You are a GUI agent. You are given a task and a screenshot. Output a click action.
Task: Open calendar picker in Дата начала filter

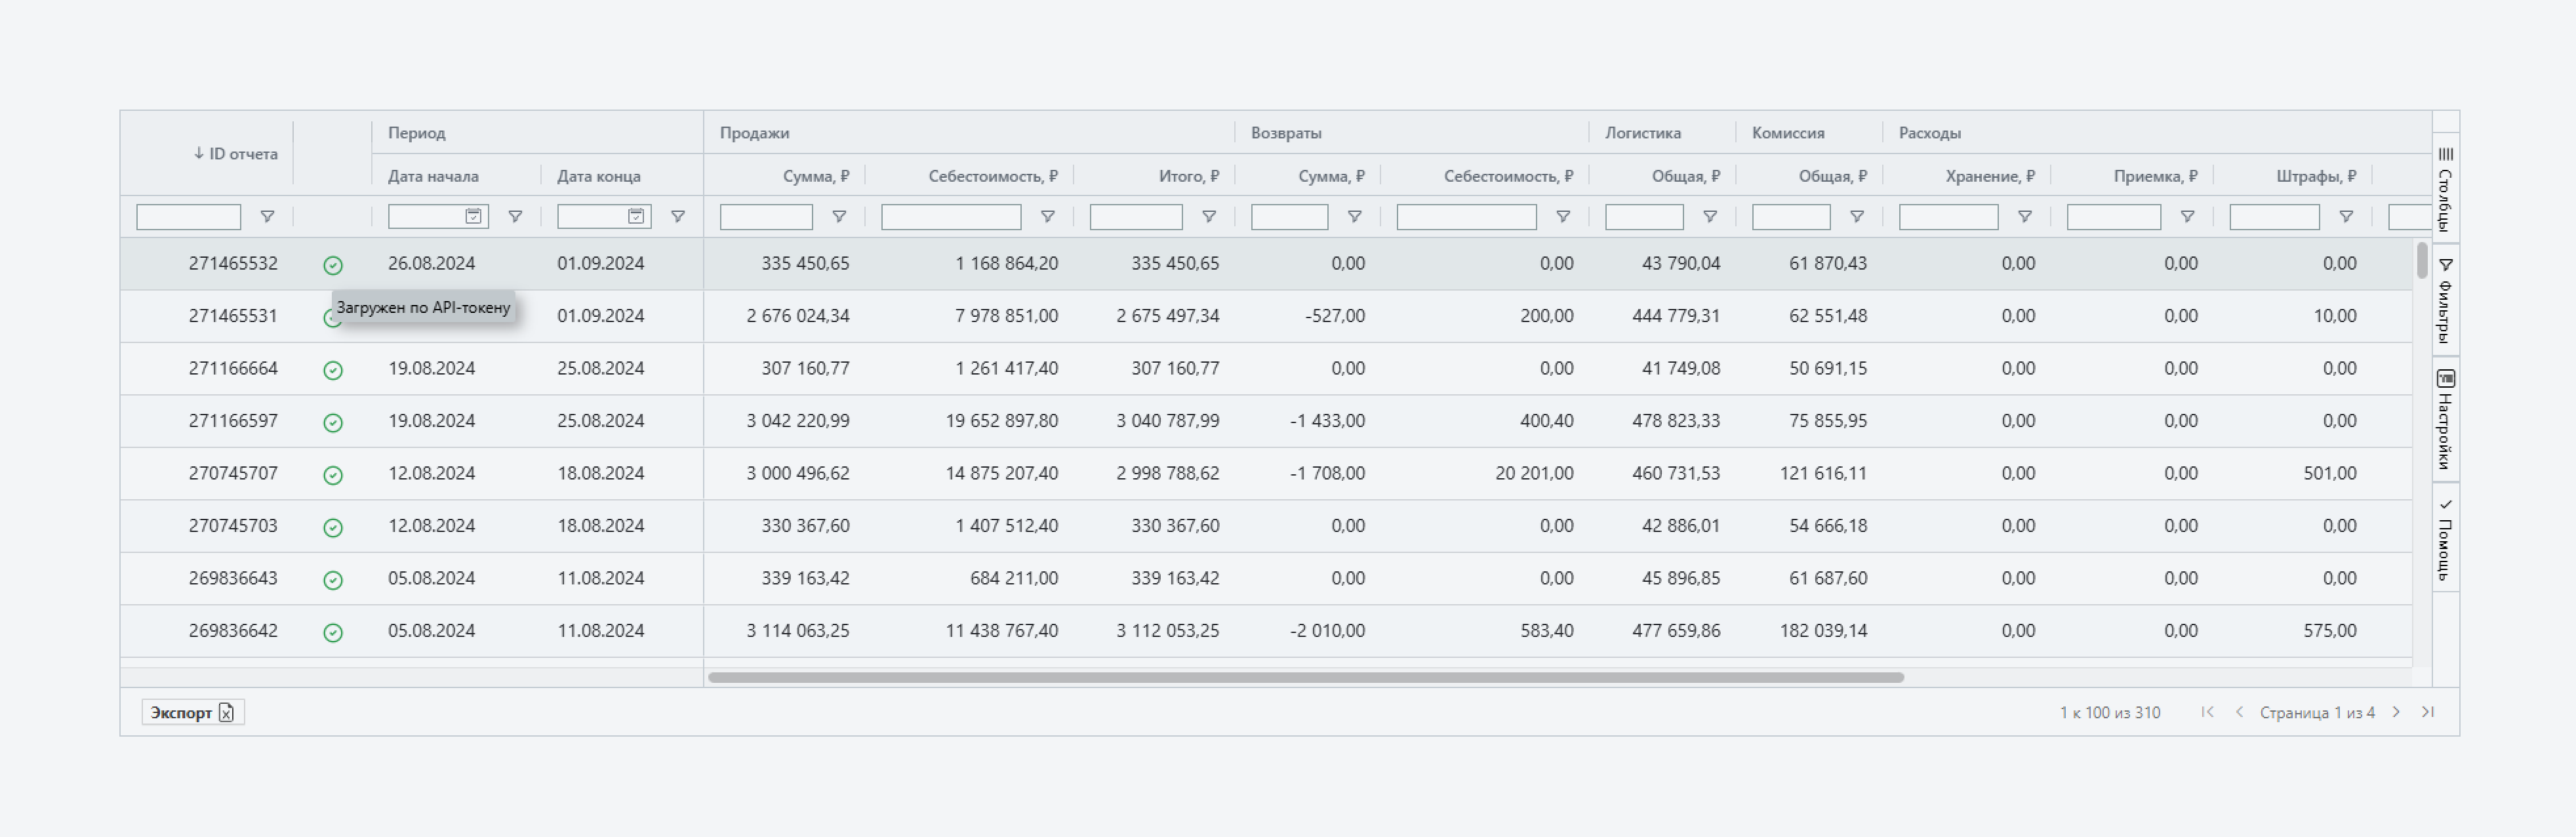(473, 217)
